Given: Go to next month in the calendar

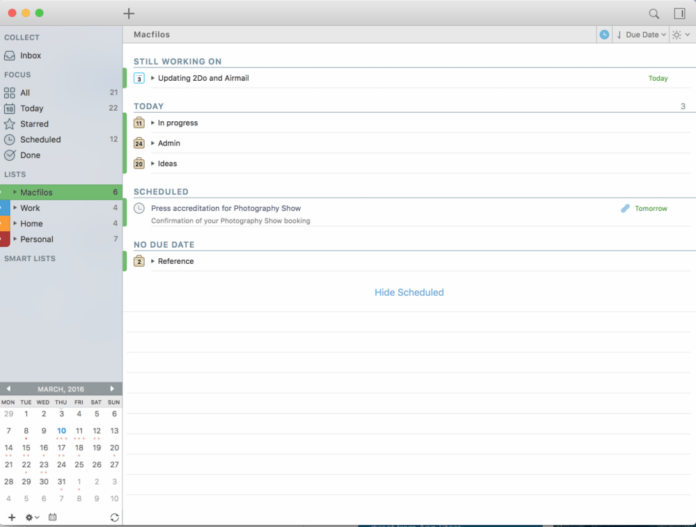Looking at the screenshot, I should (112, 388).
